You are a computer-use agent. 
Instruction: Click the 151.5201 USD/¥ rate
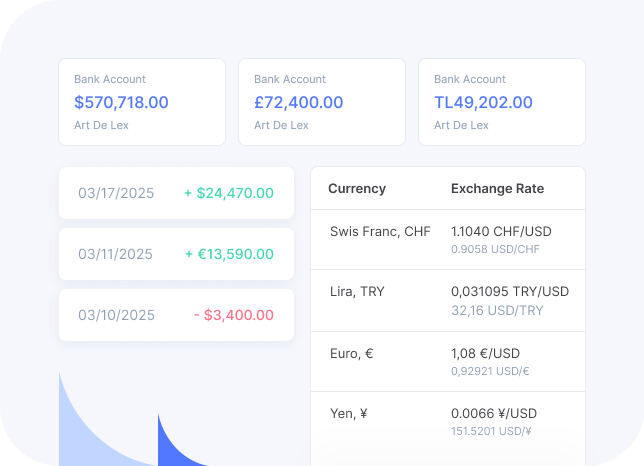click(x=491, y=431)
